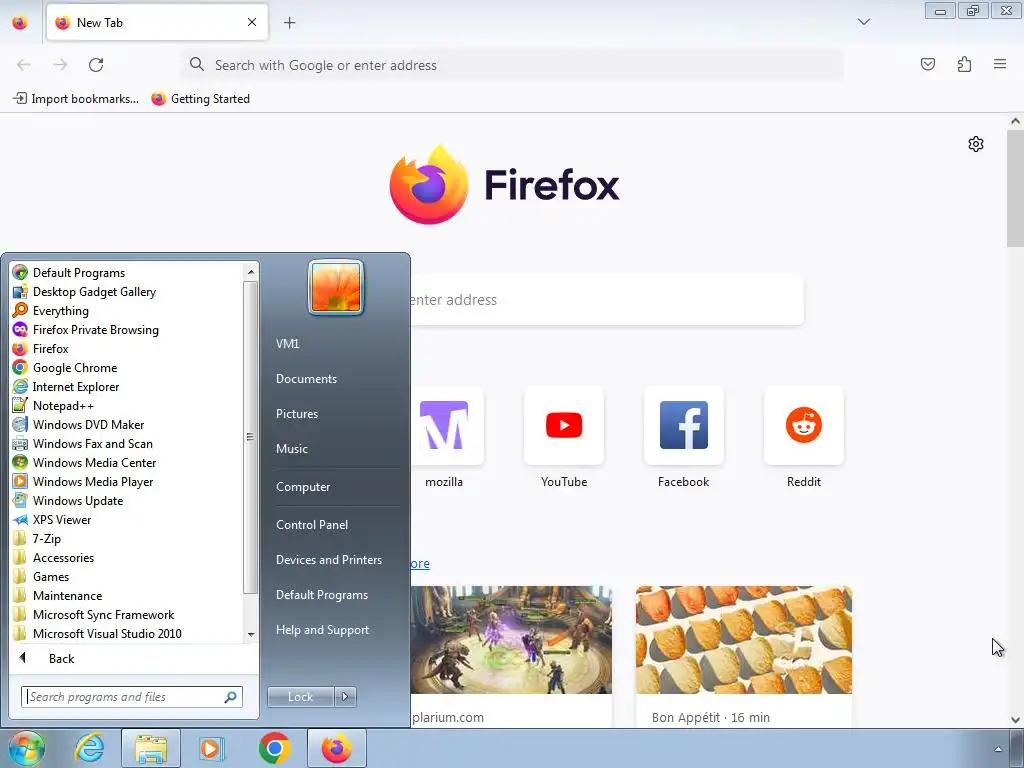The height and width of the screenshot is (768, 1024).
Task: Show hidden system tray icons arrow
Action: [x=997, y=748]
